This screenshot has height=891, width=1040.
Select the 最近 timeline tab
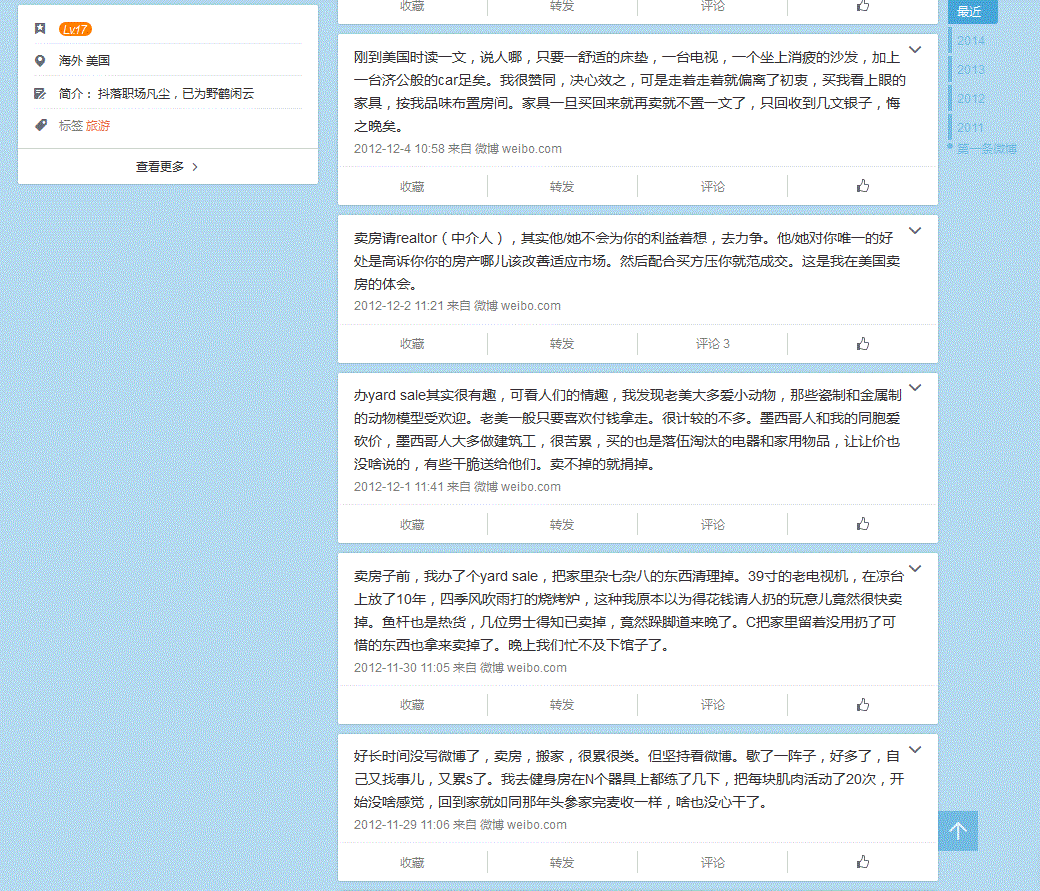click(x=969, y=12)
